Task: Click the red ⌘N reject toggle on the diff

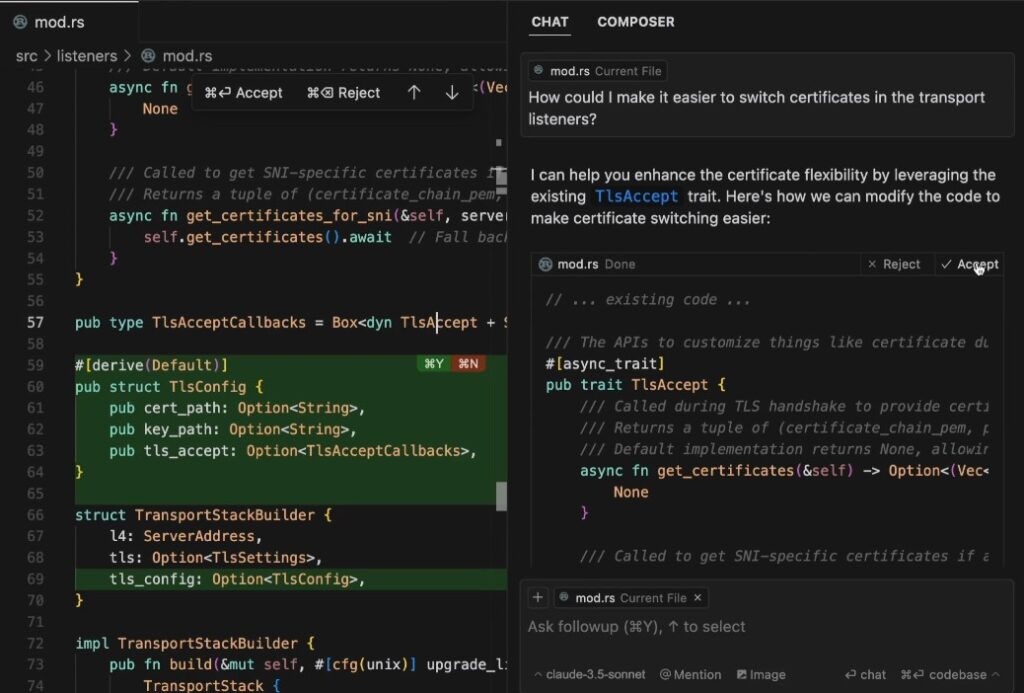Action: (470, 364)
